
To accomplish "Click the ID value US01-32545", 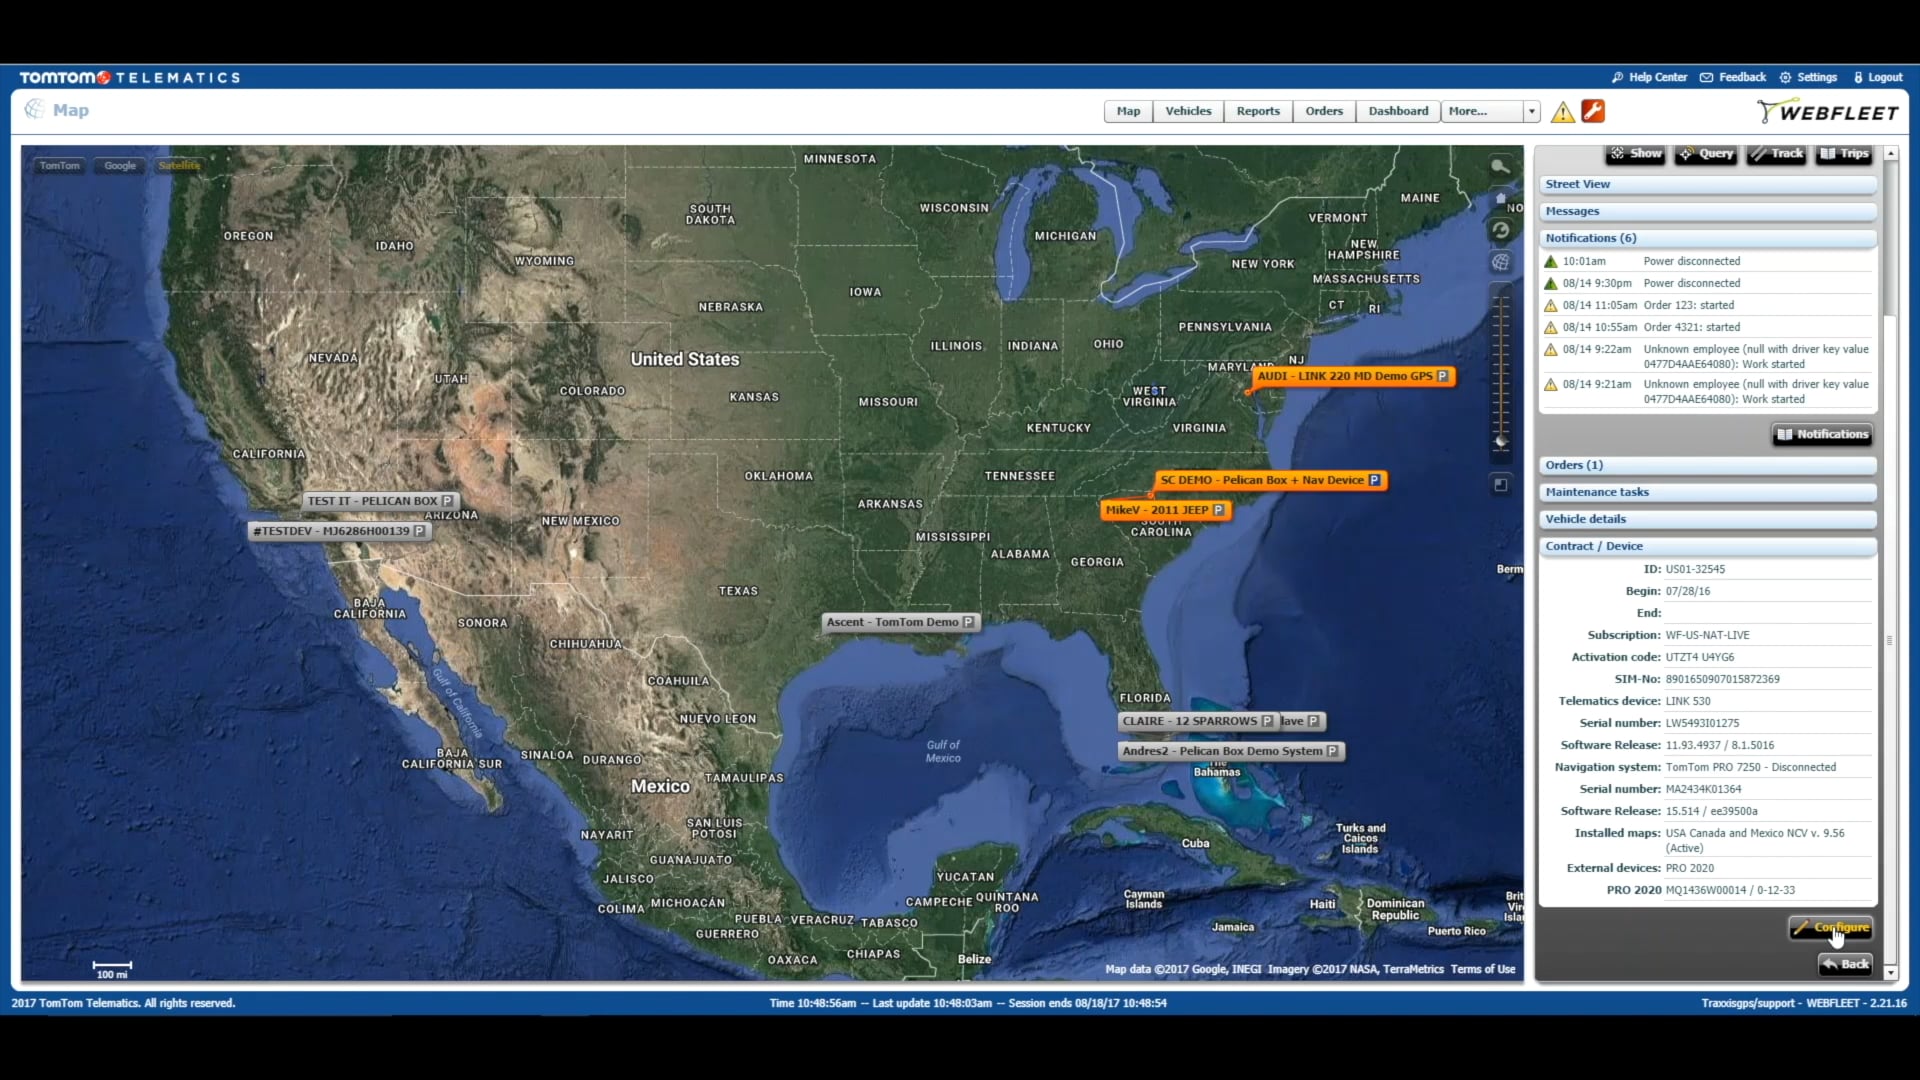I will [x=1695, y=569].
